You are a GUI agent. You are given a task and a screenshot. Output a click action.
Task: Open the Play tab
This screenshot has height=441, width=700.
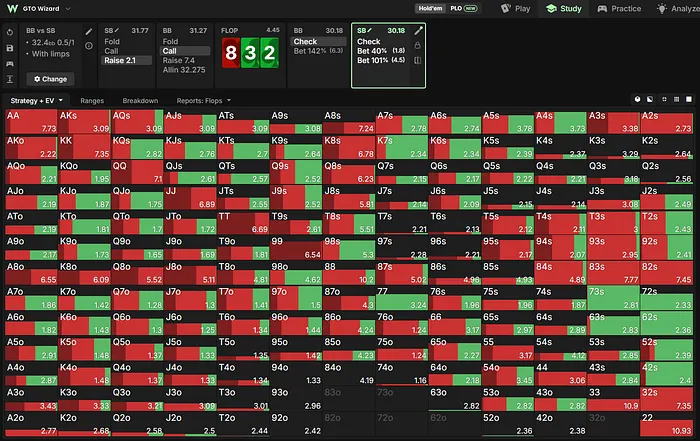pos(516,8)
